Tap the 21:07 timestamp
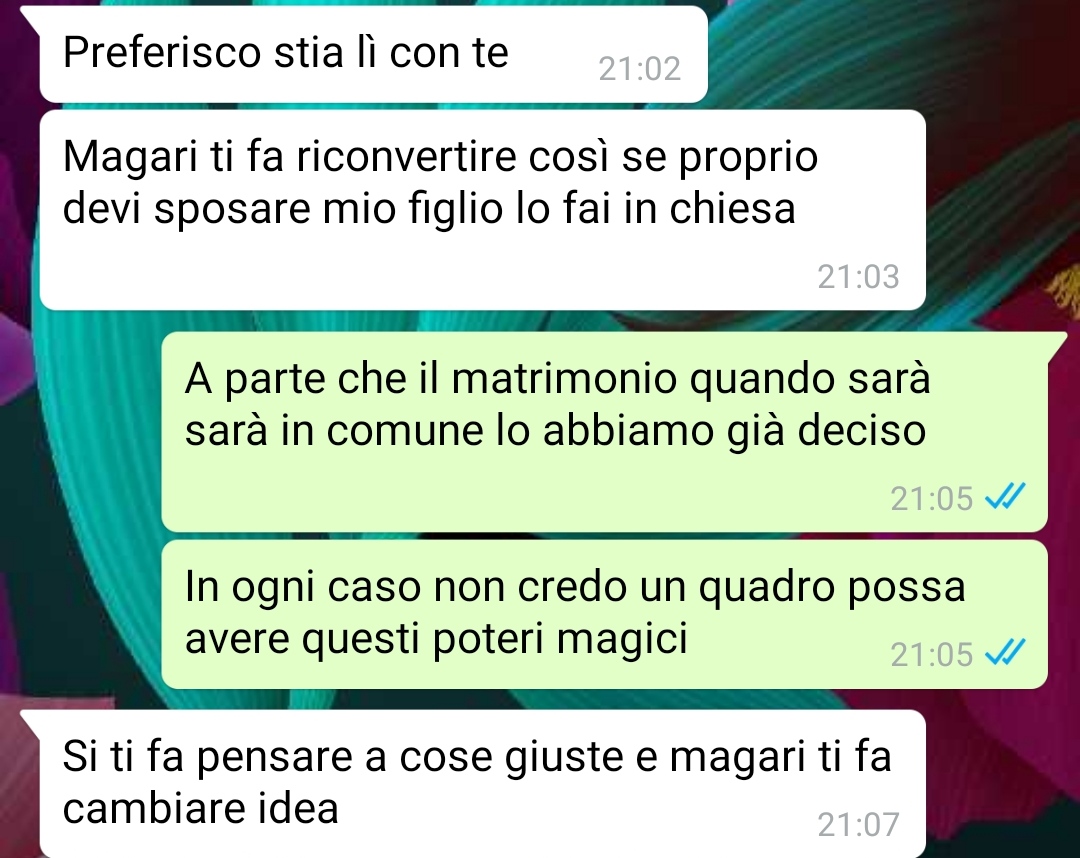The image size is (1080, 858). (x=858, y=825)
